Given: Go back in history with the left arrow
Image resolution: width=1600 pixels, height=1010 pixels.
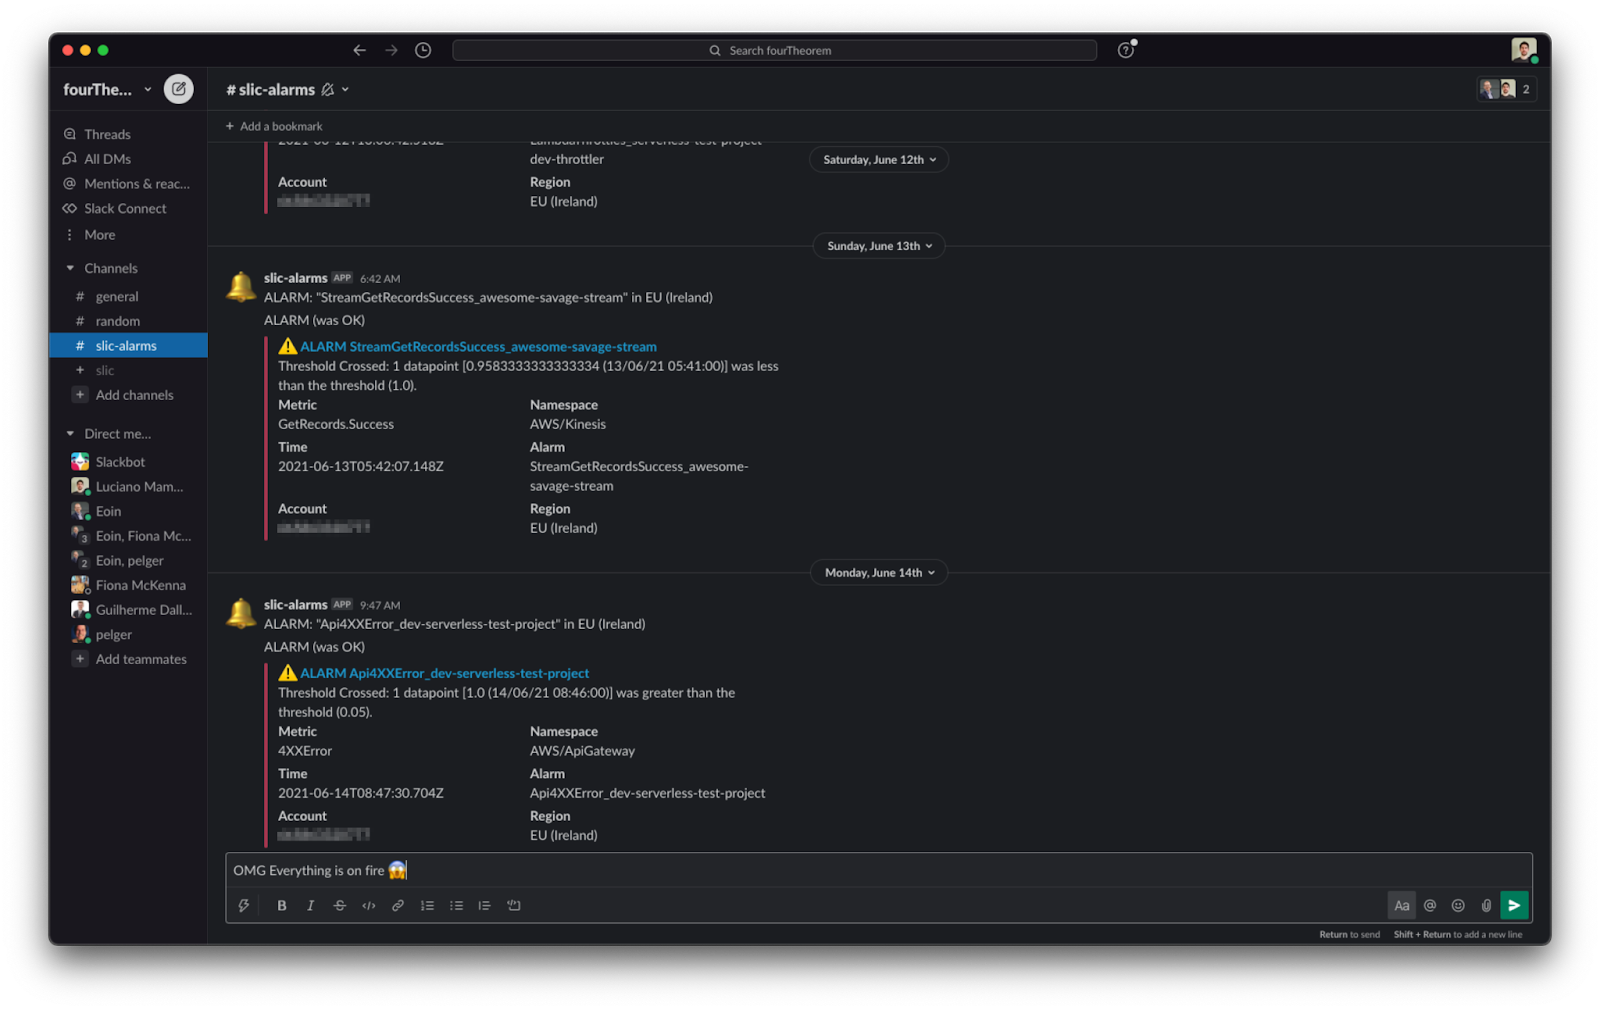Looking at the screenshot, I should pos(359,50).
